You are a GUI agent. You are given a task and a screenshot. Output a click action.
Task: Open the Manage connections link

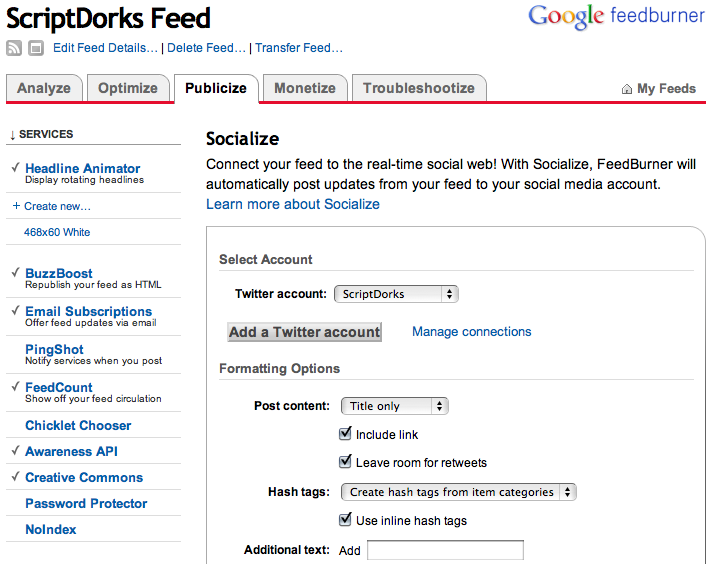tap(472, 332)
